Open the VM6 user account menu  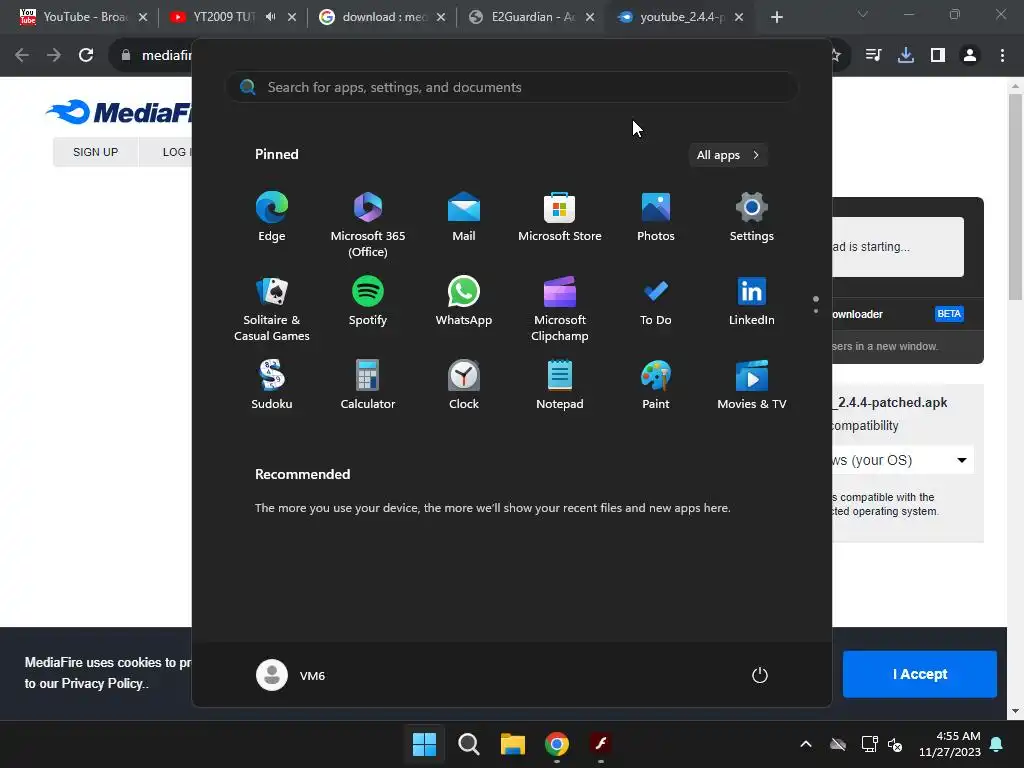291,675
